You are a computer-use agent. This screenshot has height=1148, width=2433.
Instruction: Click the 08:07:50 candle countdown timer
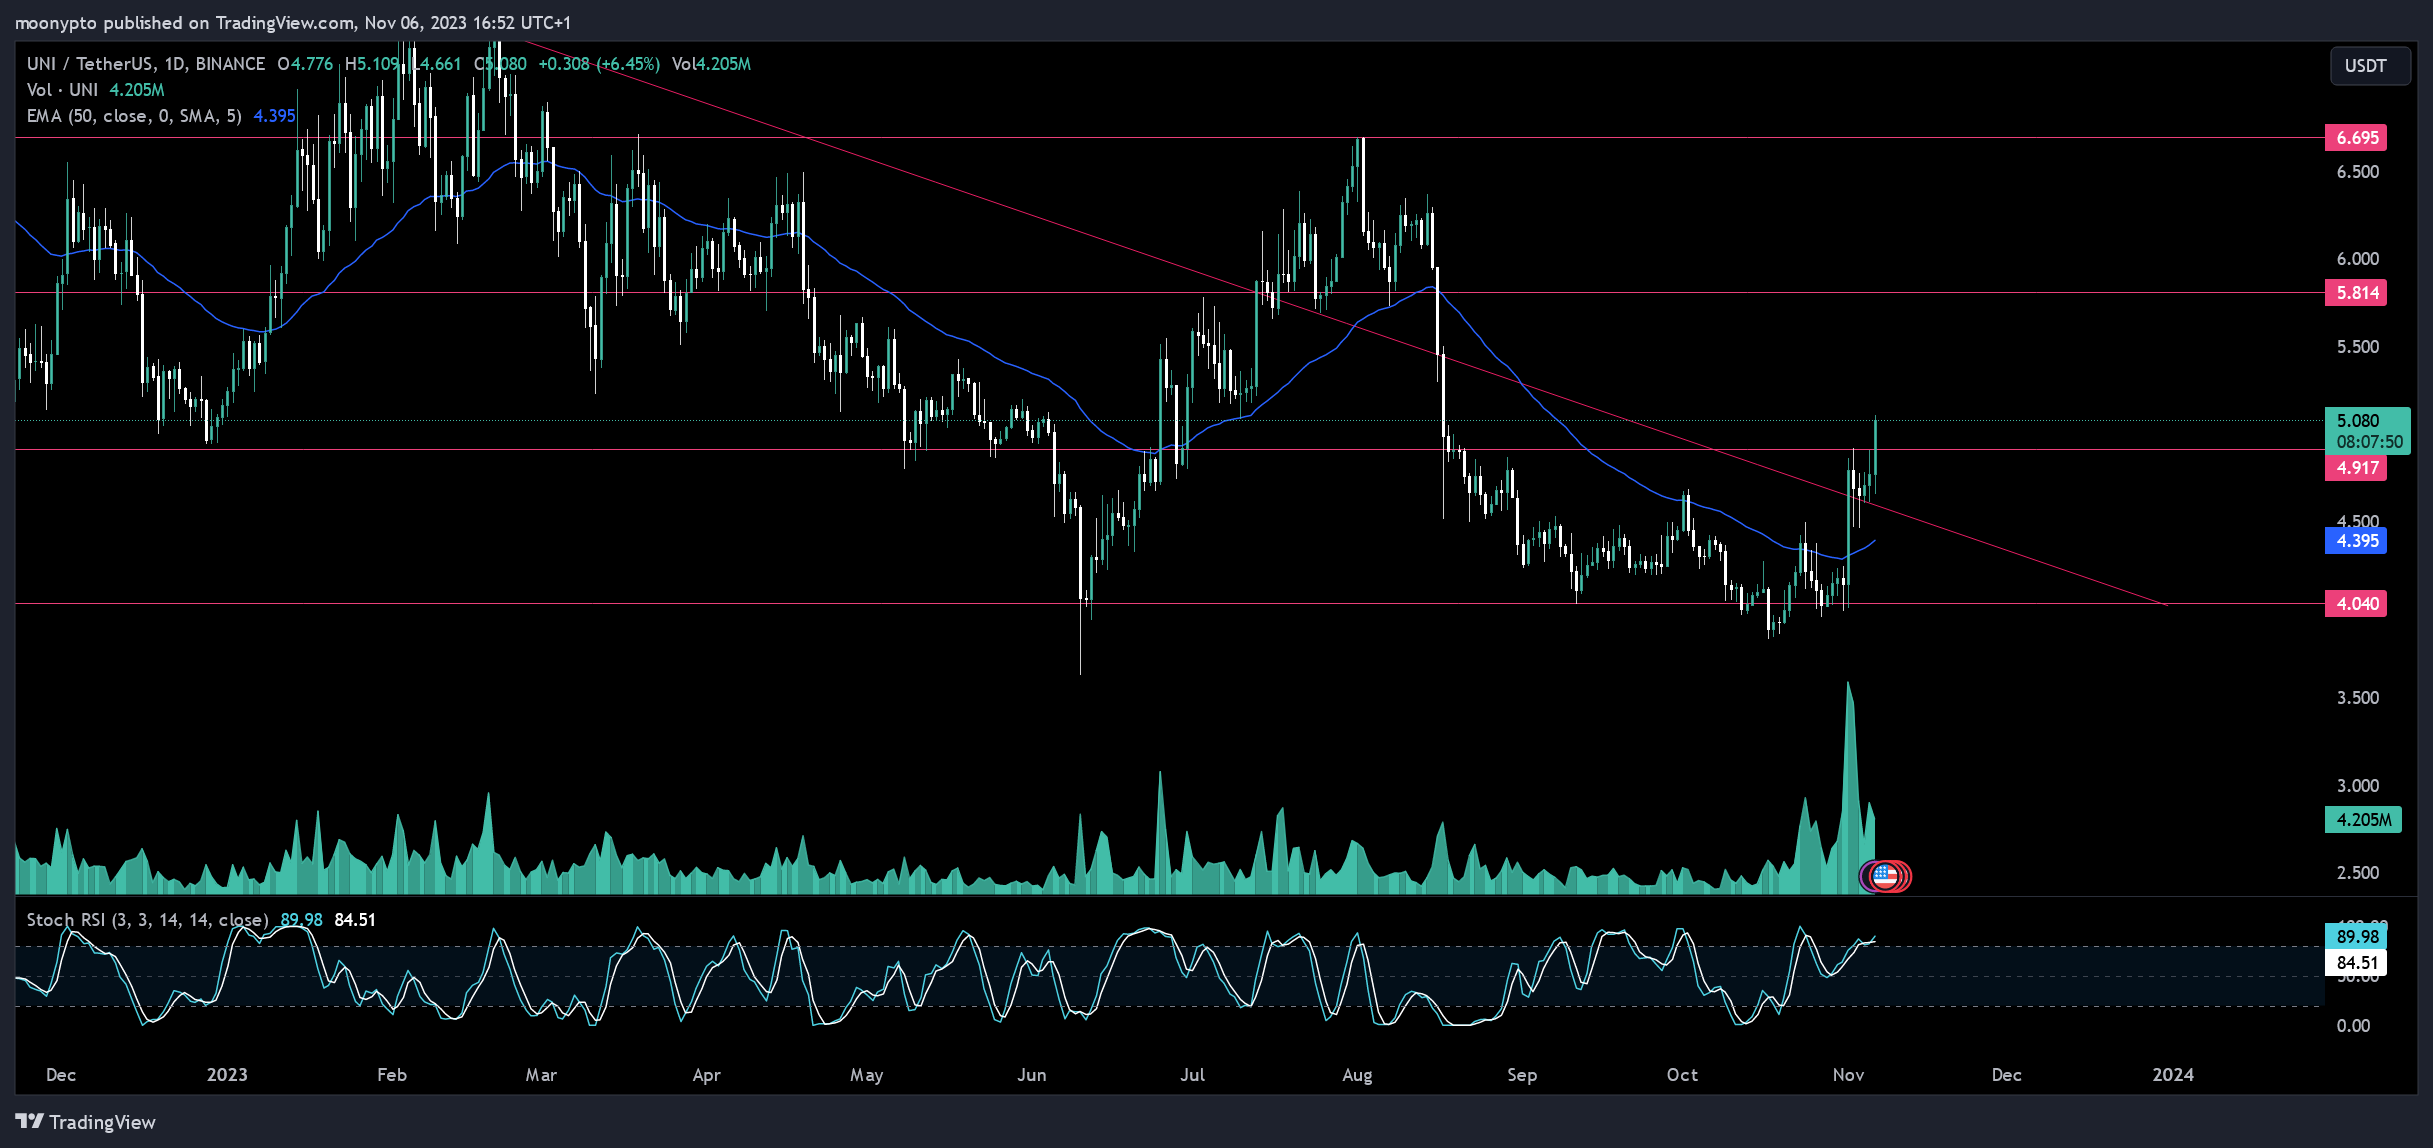point(2369,442)
